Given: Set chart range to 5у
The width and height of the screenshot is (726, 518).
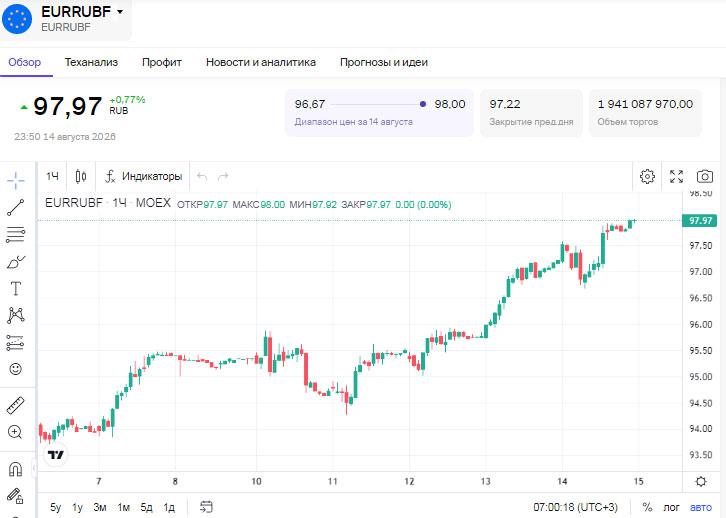Looking at the screenshot, I should (x=55, y=507).
